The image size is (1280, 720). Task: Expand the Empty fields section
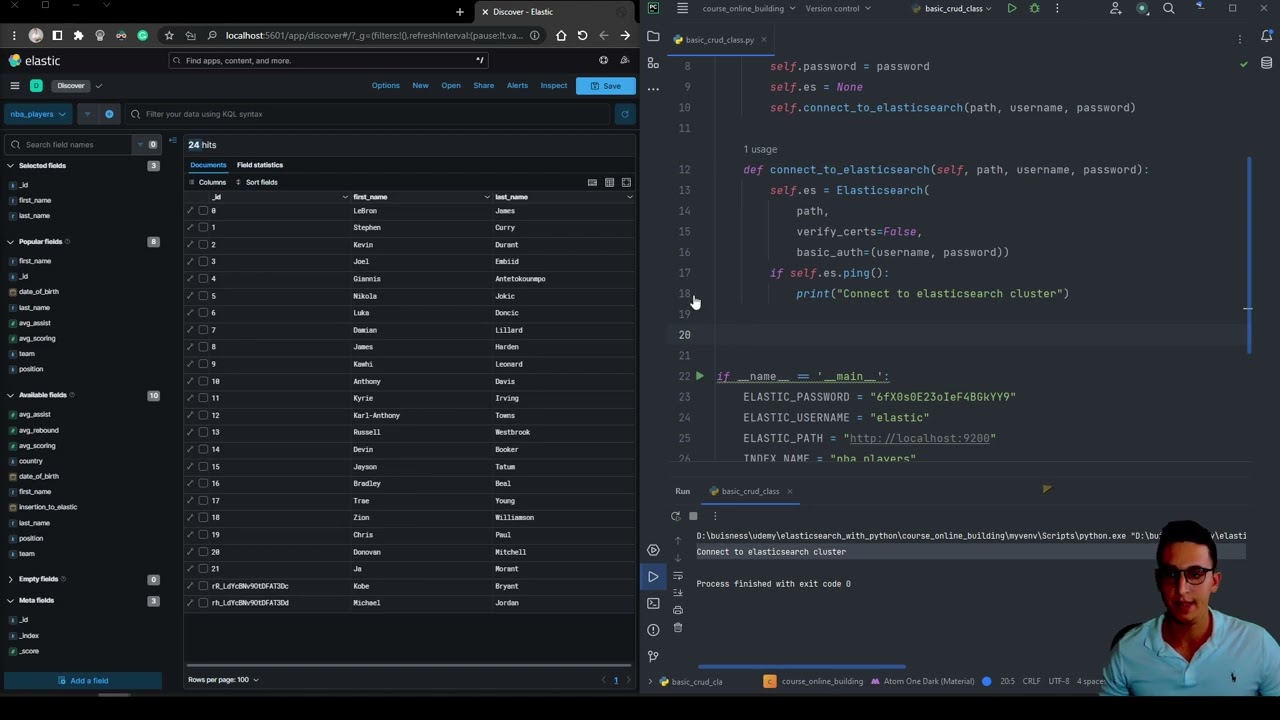[10, 579]
